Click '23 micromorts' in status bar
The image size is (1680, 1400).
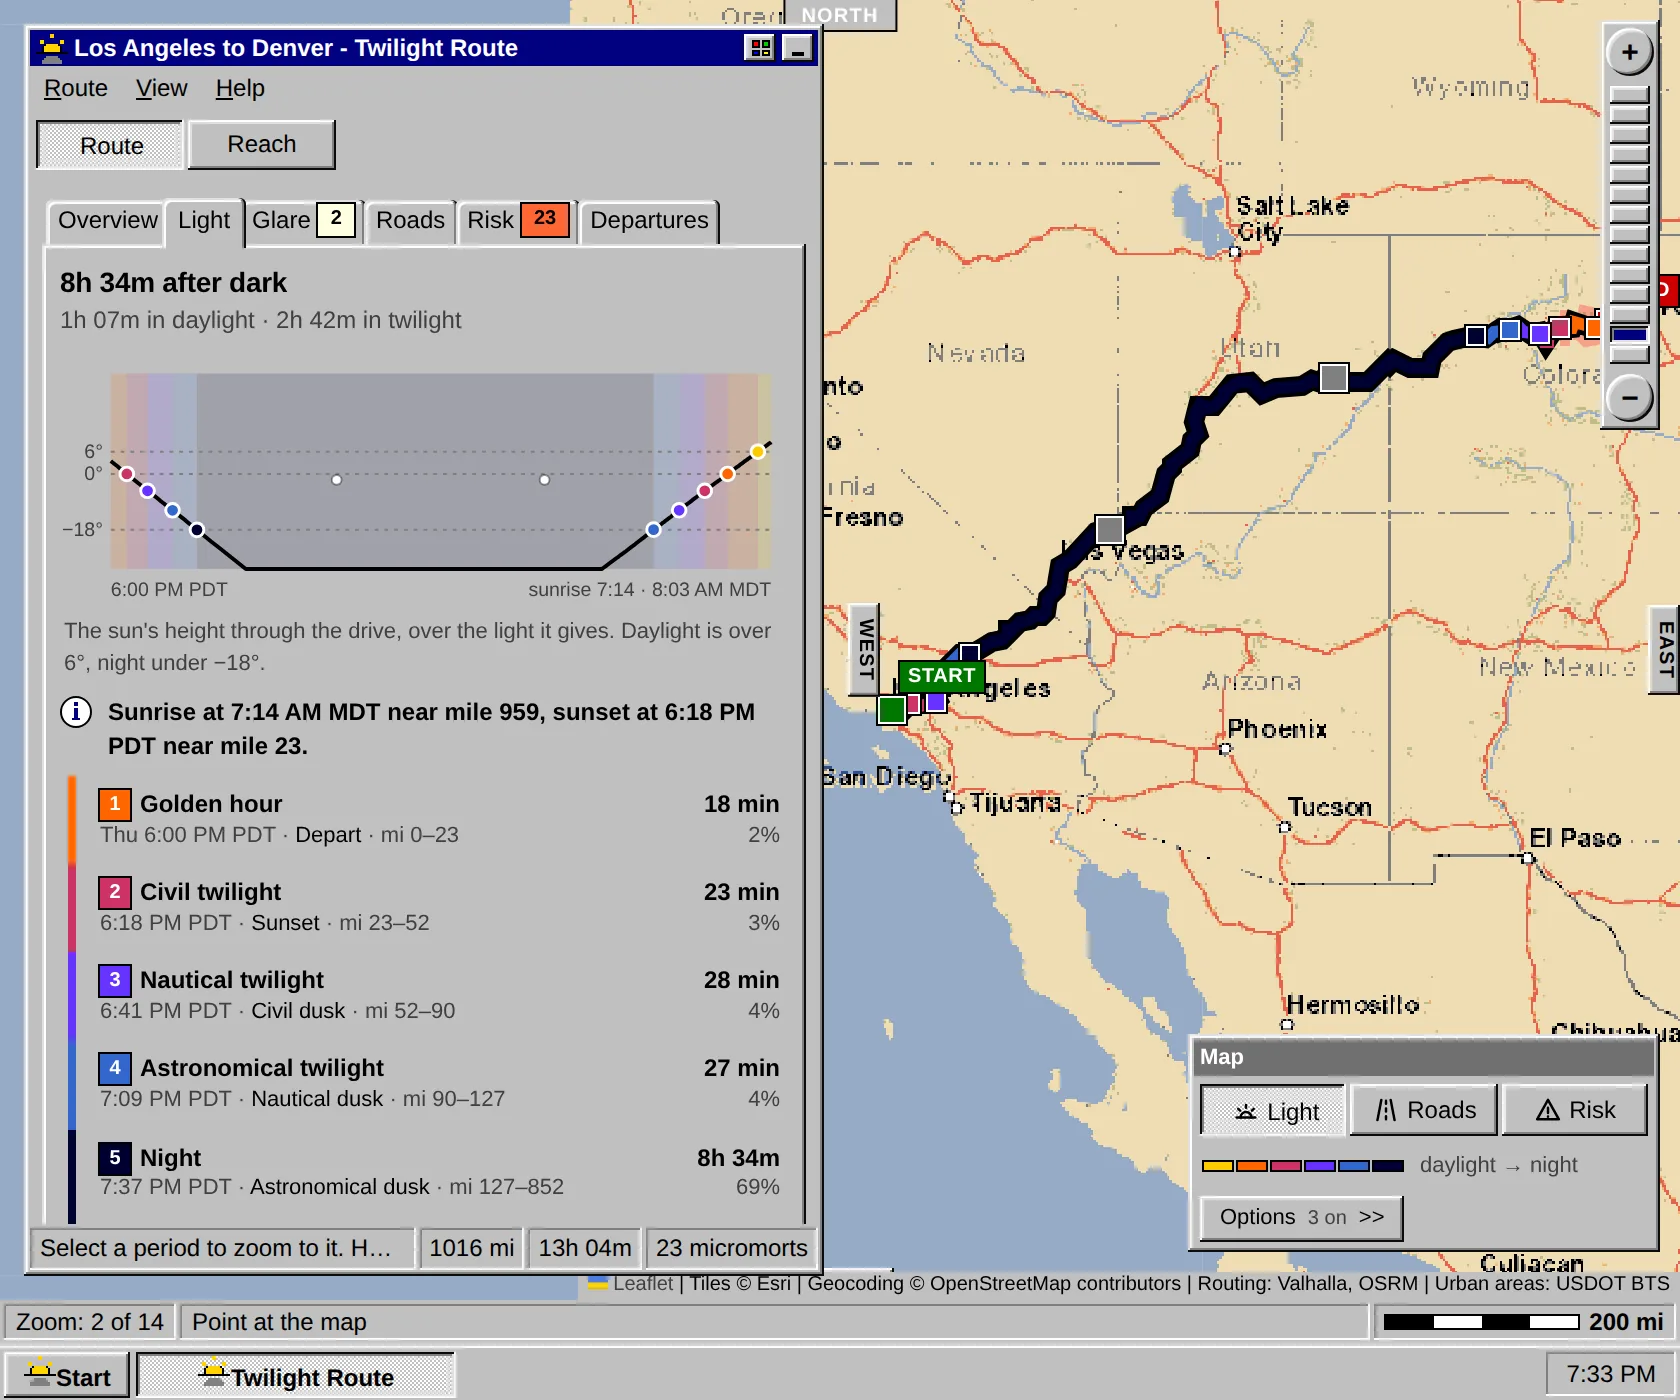731,1248
